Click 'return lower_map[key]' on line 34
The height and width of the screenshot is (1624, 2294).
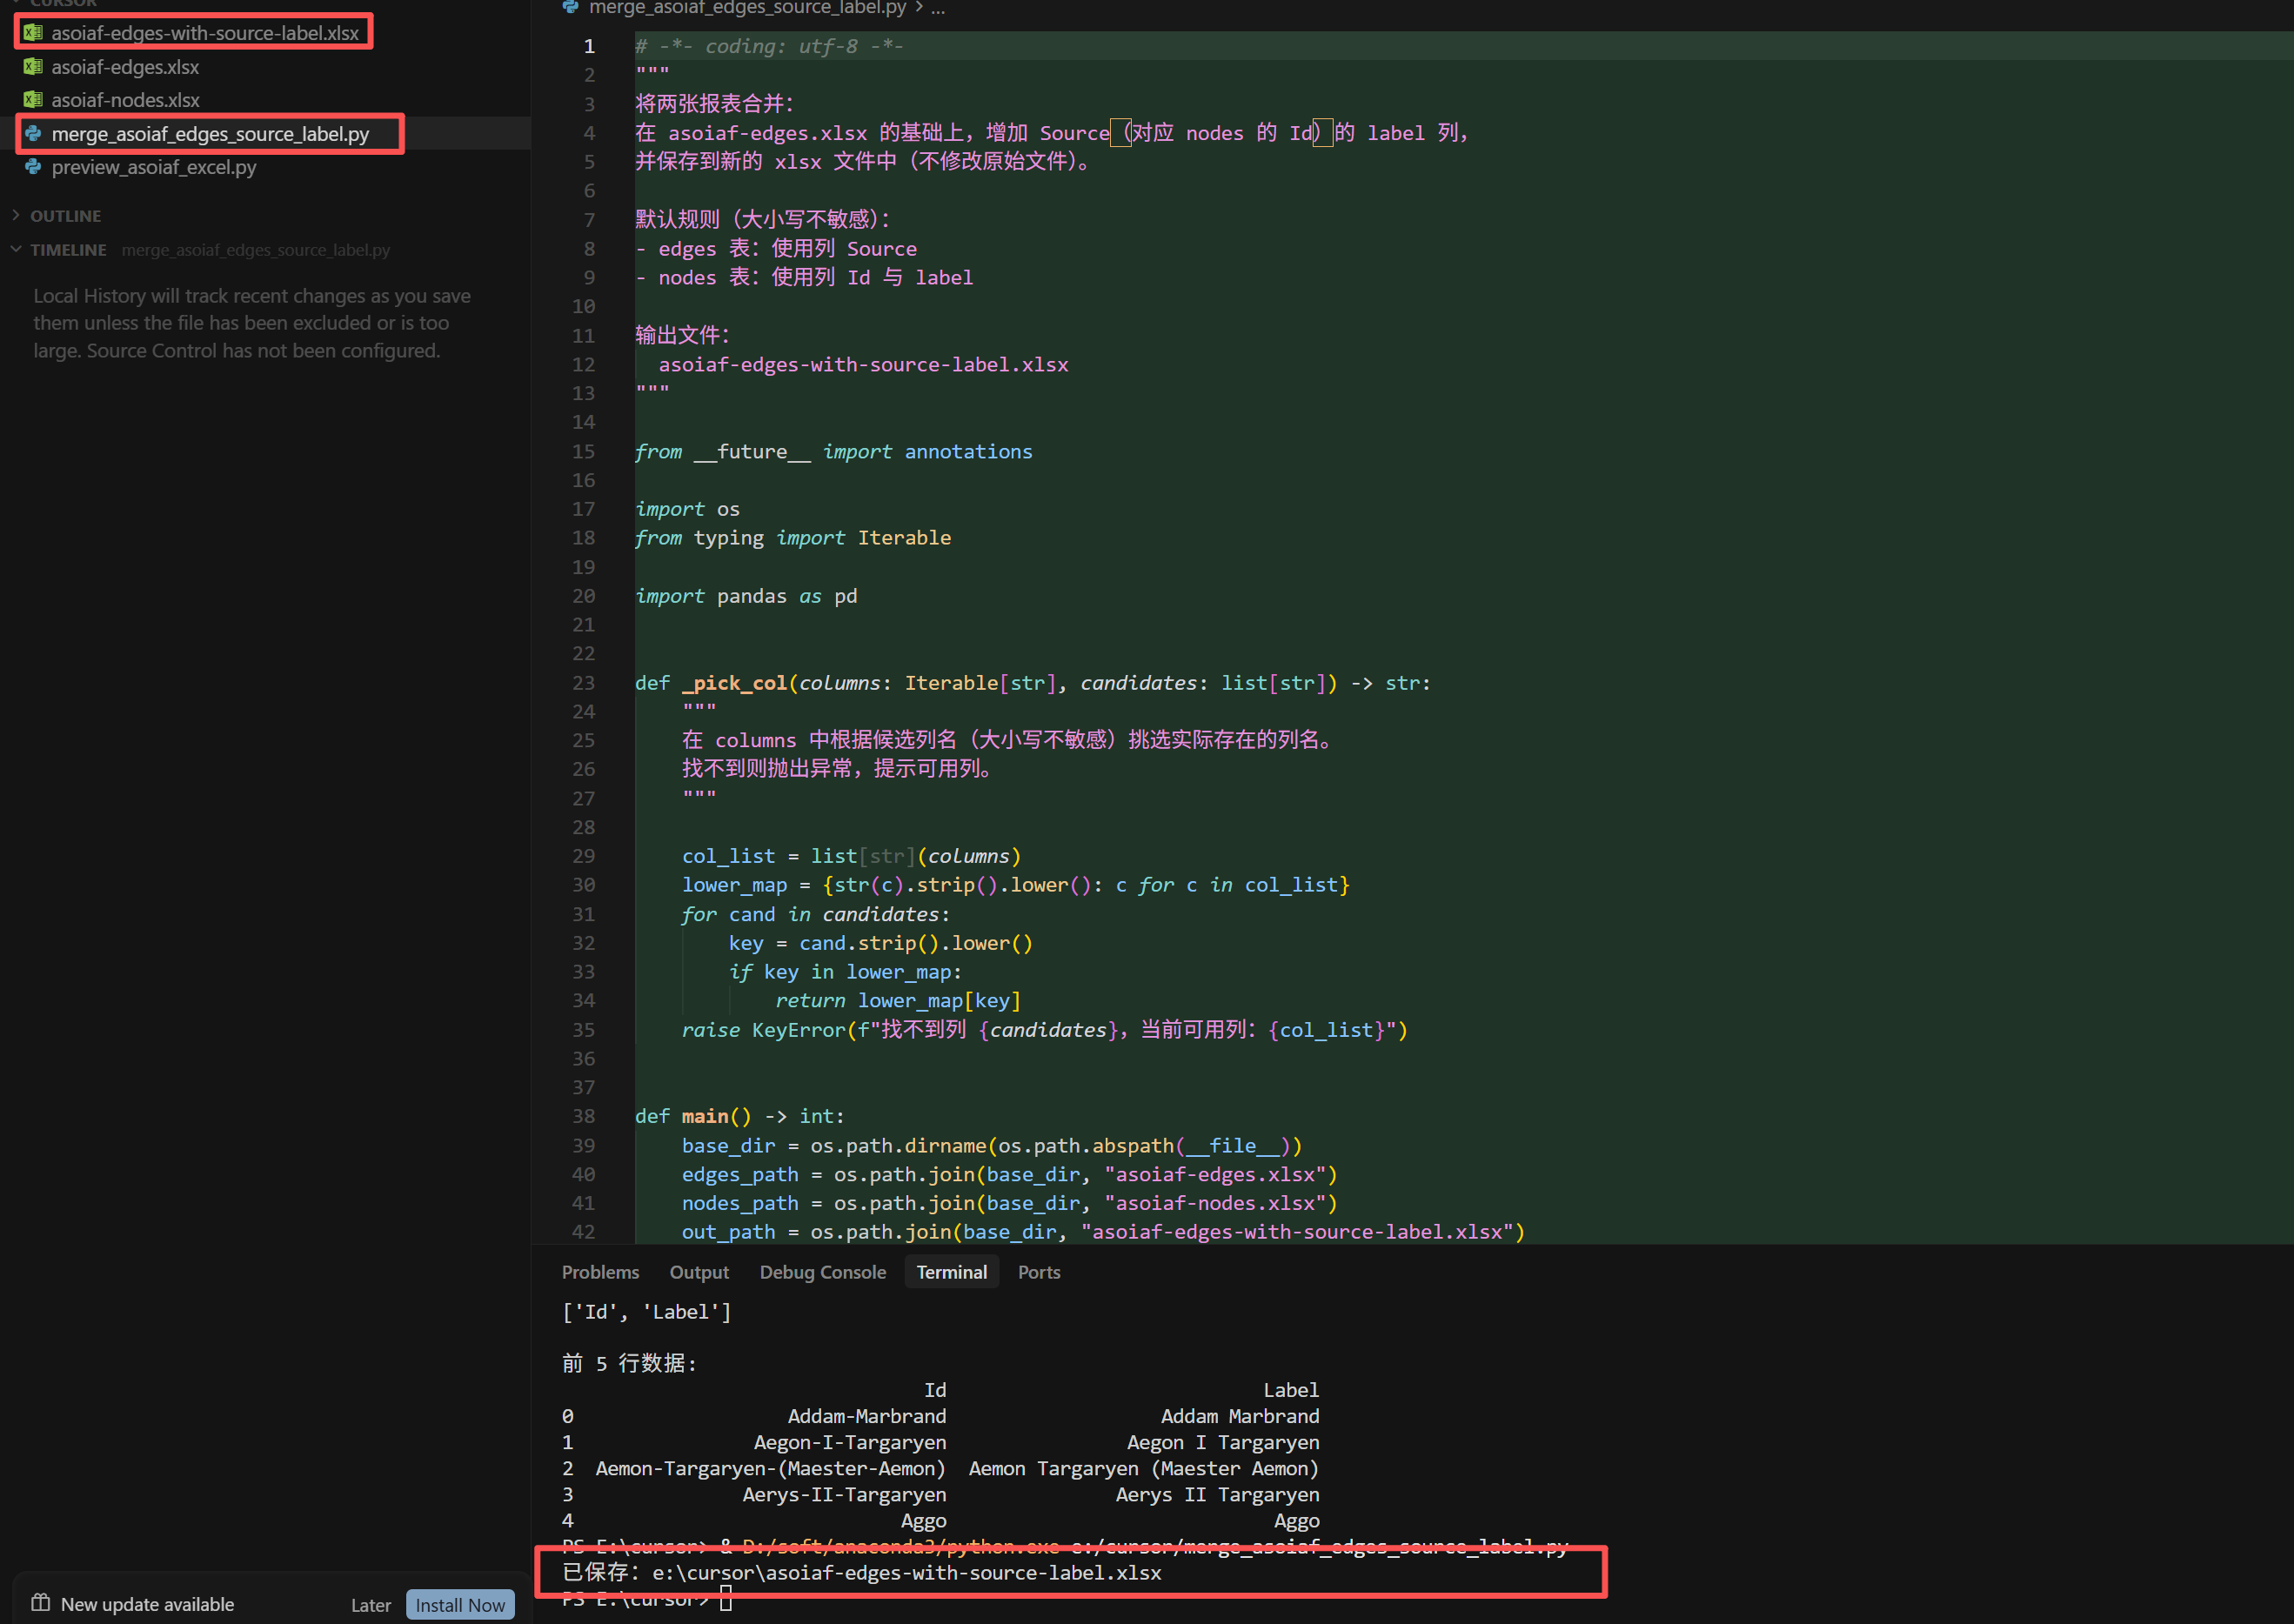point(898,1001)
